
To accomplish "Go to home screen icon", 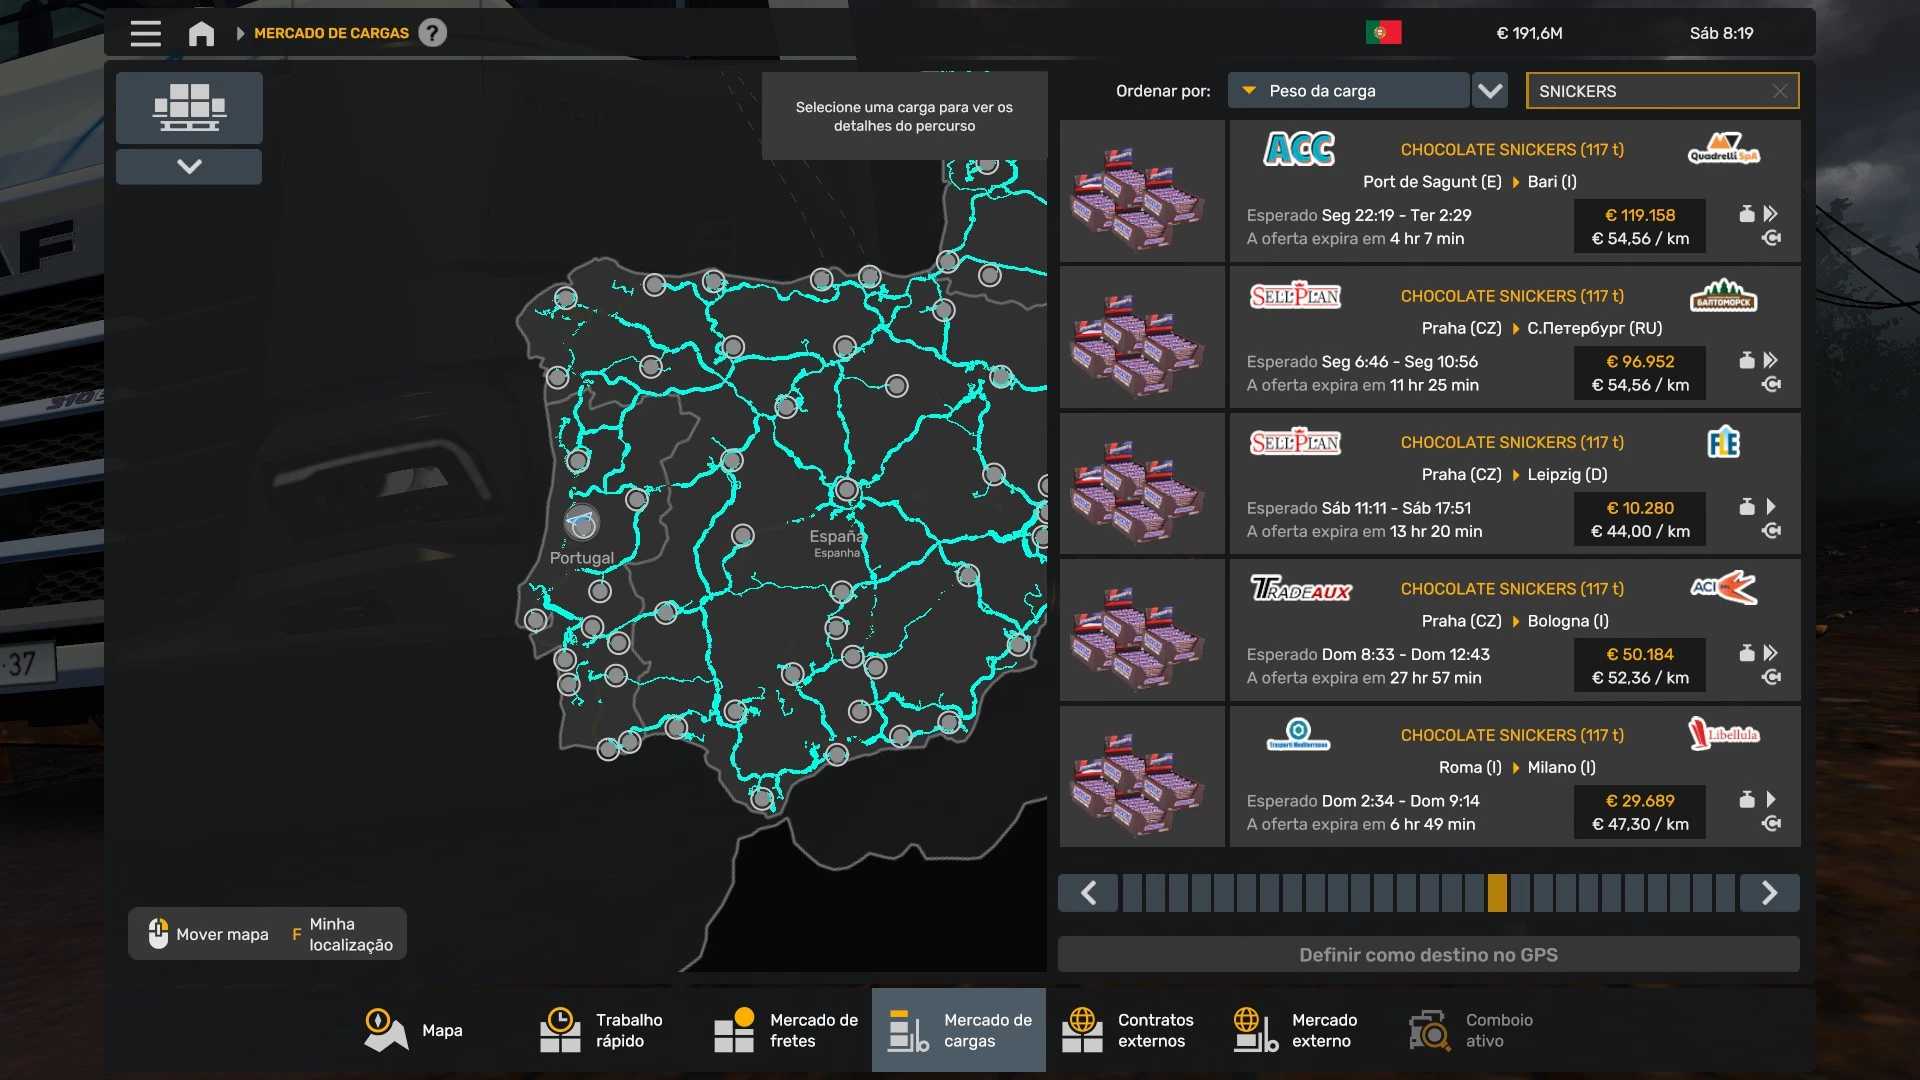I will [201, 33].
